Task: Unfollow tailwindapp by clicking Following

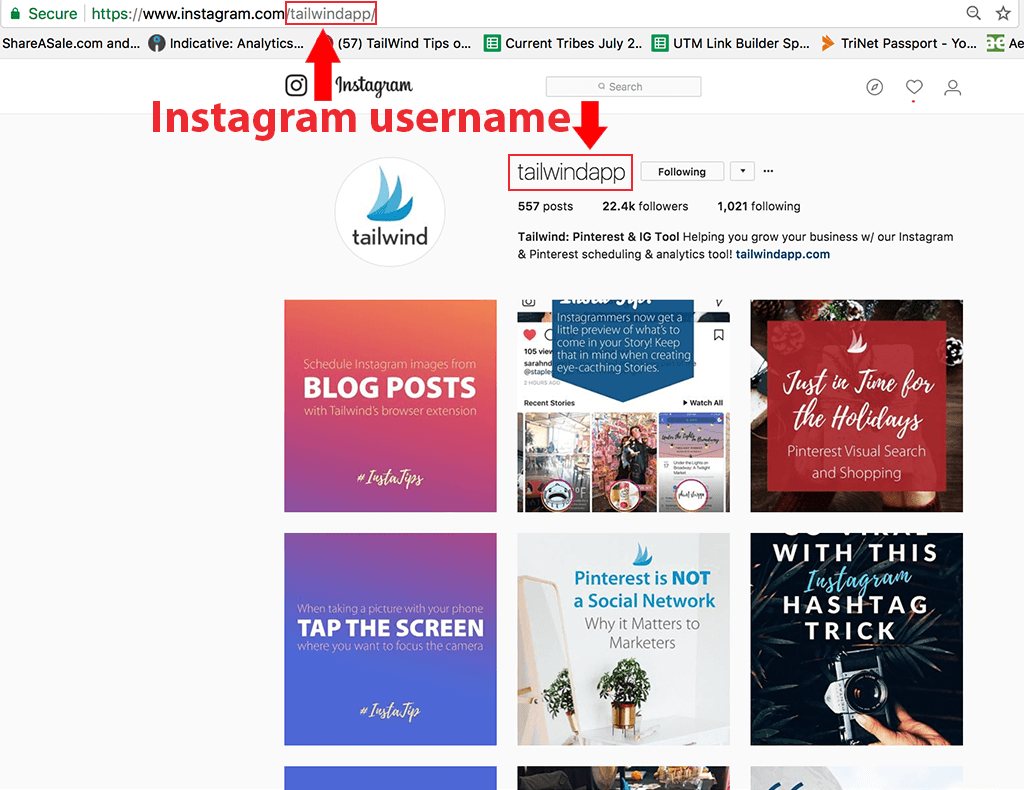Action: (x=681, y=171)
